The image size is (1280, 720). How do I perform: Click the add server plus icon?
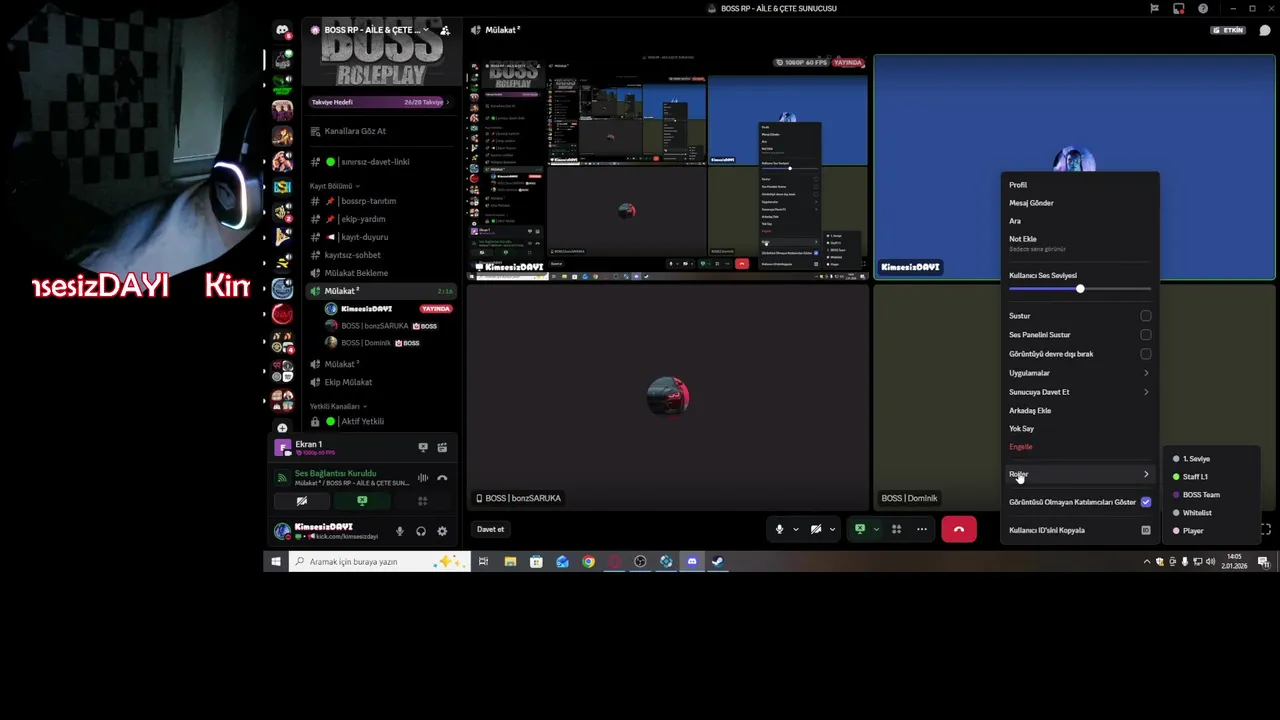pos(282,428)
